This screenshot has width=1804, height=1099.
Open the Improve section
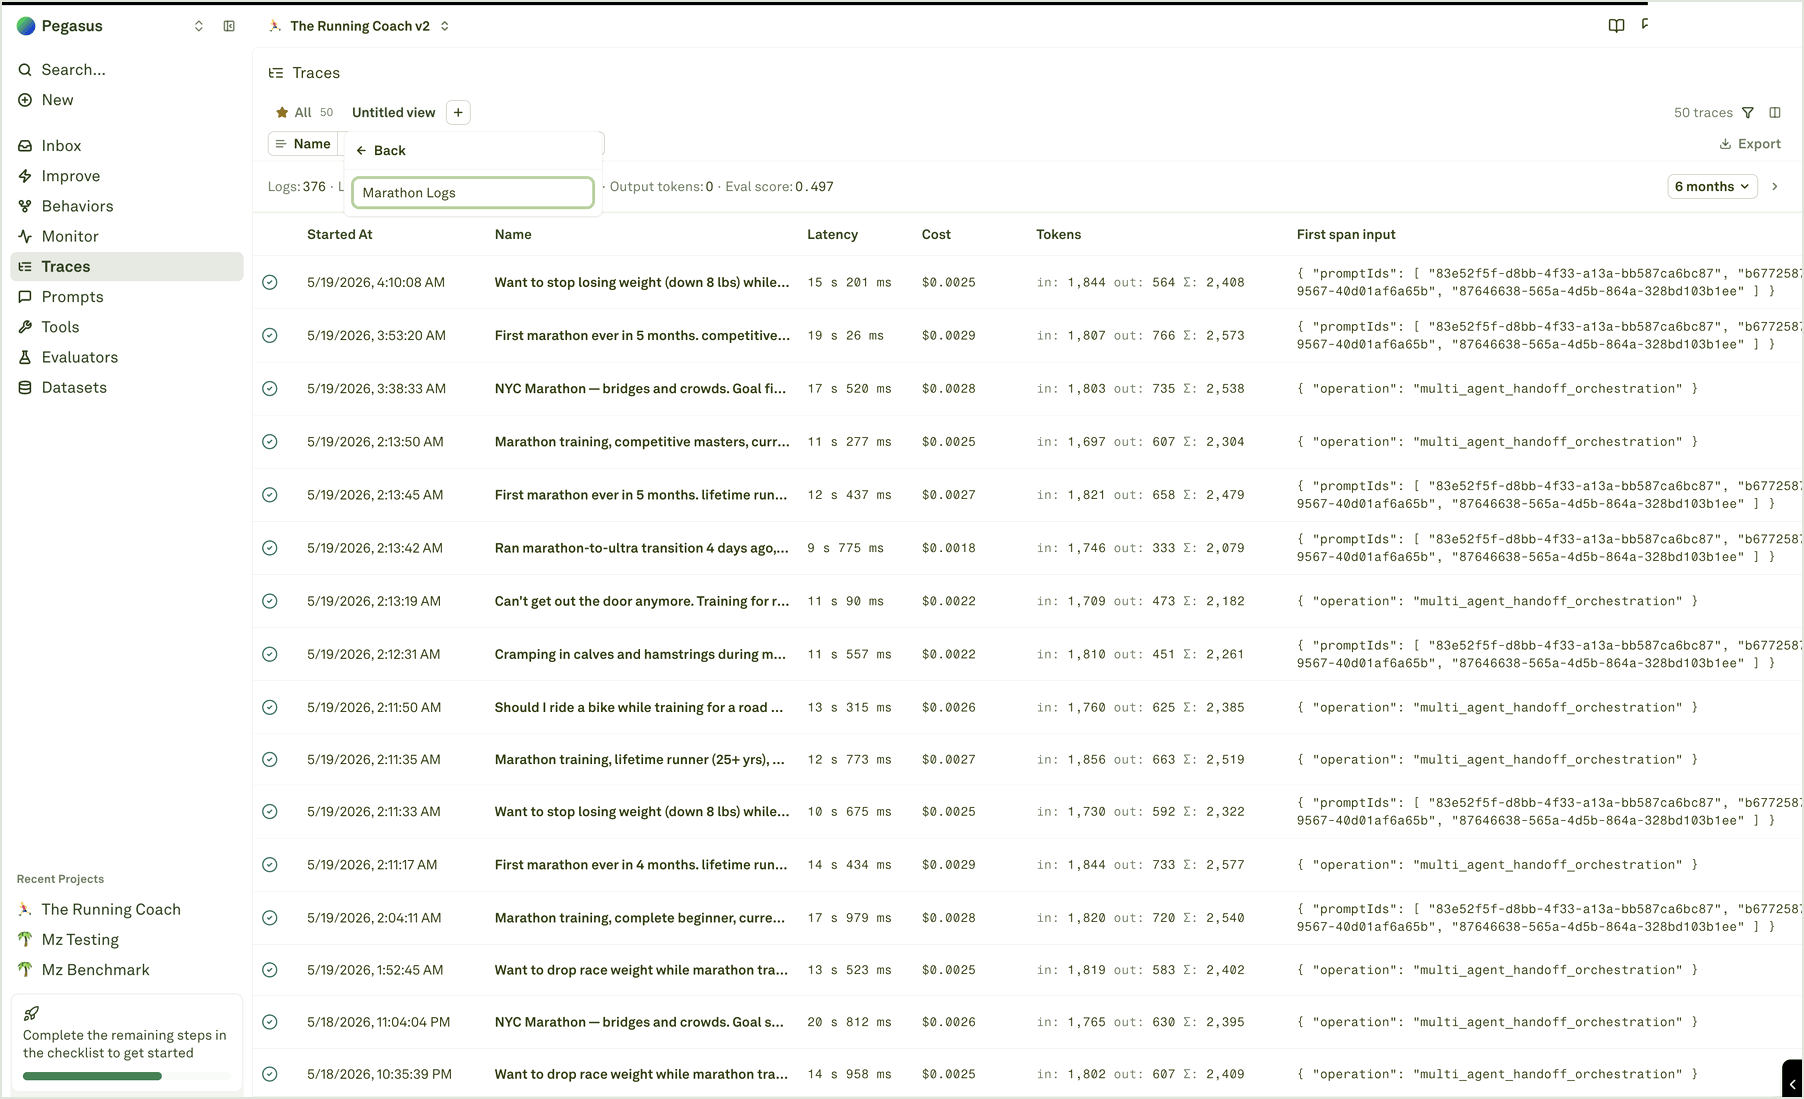click(x=127, y=176)
